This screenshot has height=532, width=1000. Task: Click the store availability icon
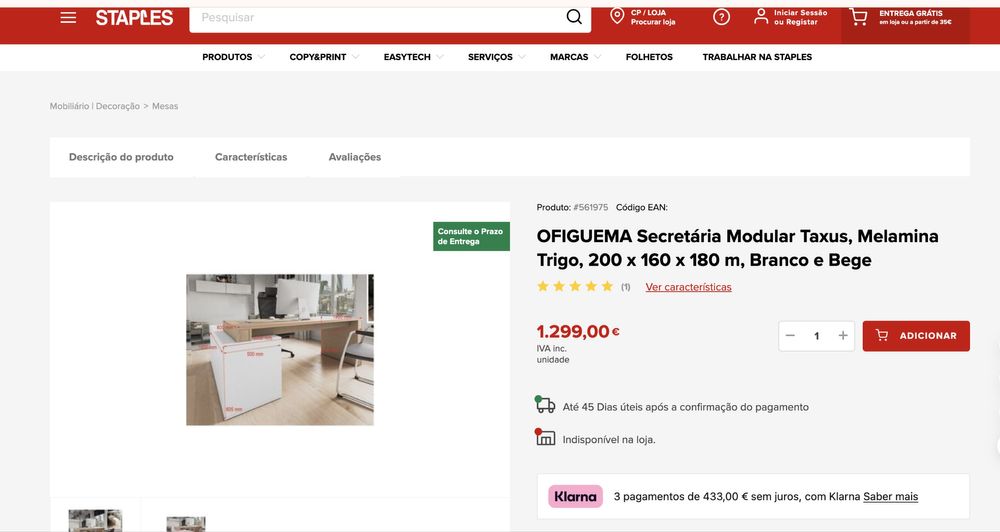(545, 437)
